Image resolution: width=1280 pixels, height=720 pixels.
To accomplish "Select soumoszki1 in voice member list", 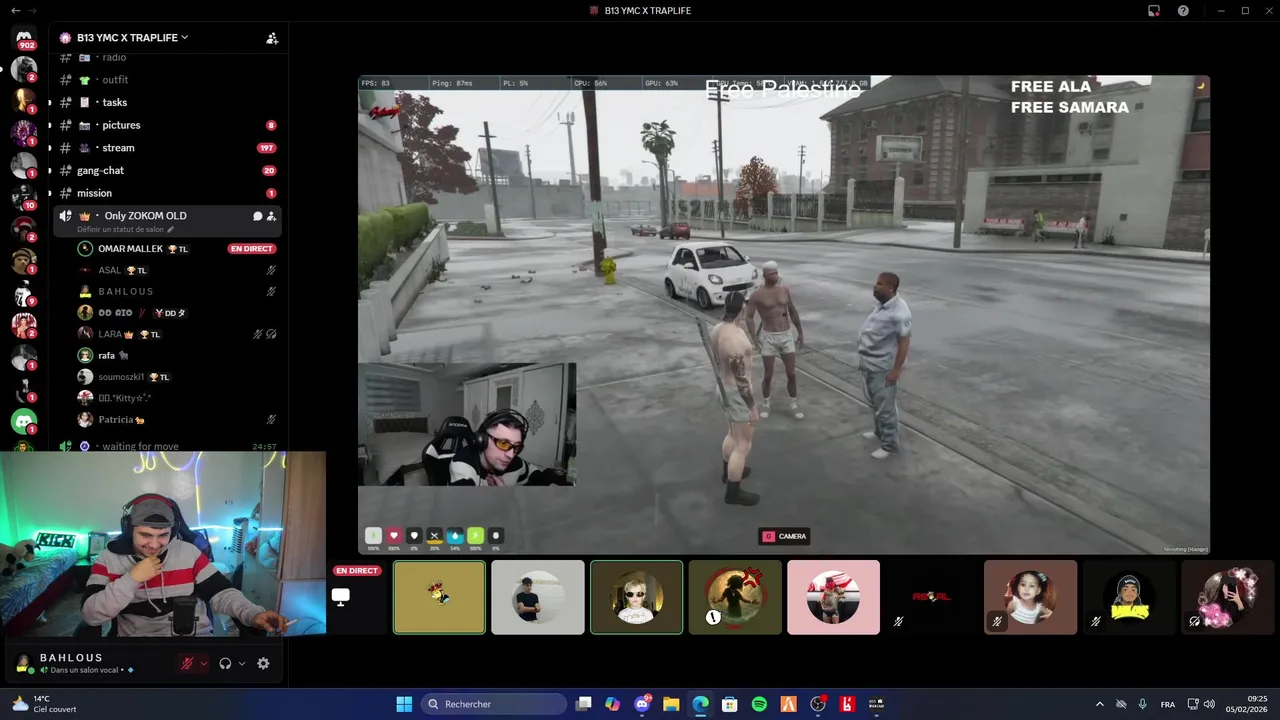I will coord(177,377).
